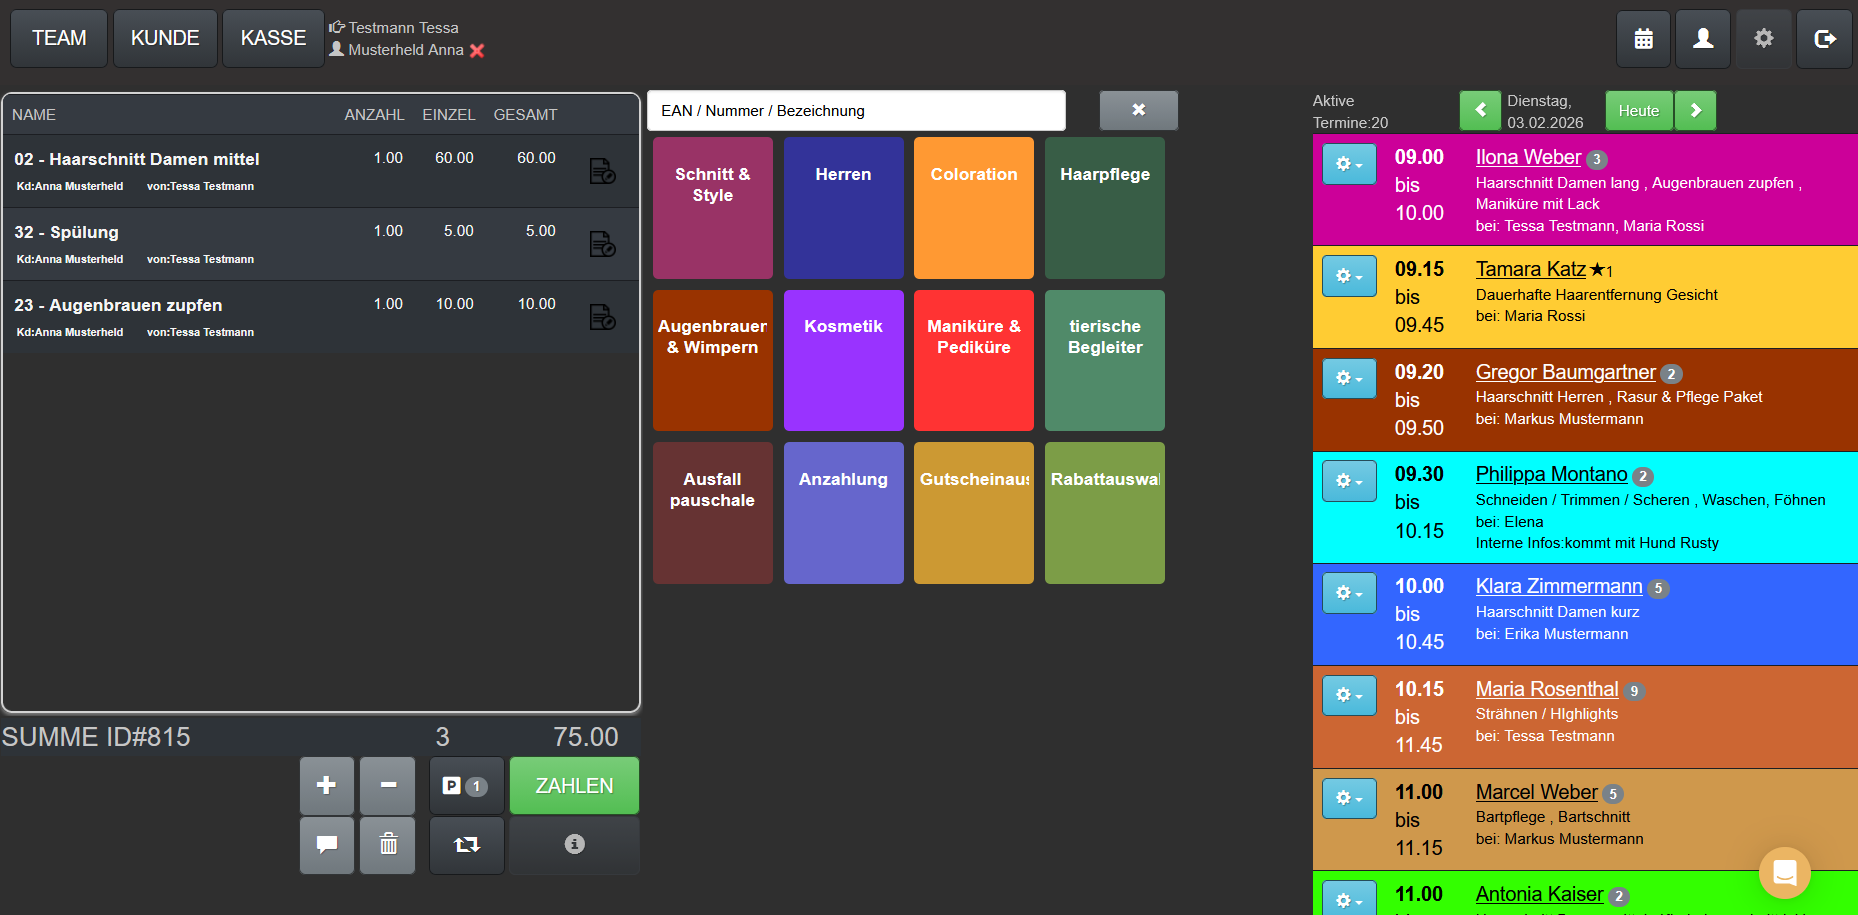Screen dimensions: 1858x915
Task: Open settings gear in top bar
Action: pyautogui.click(x=1764, y=39)
